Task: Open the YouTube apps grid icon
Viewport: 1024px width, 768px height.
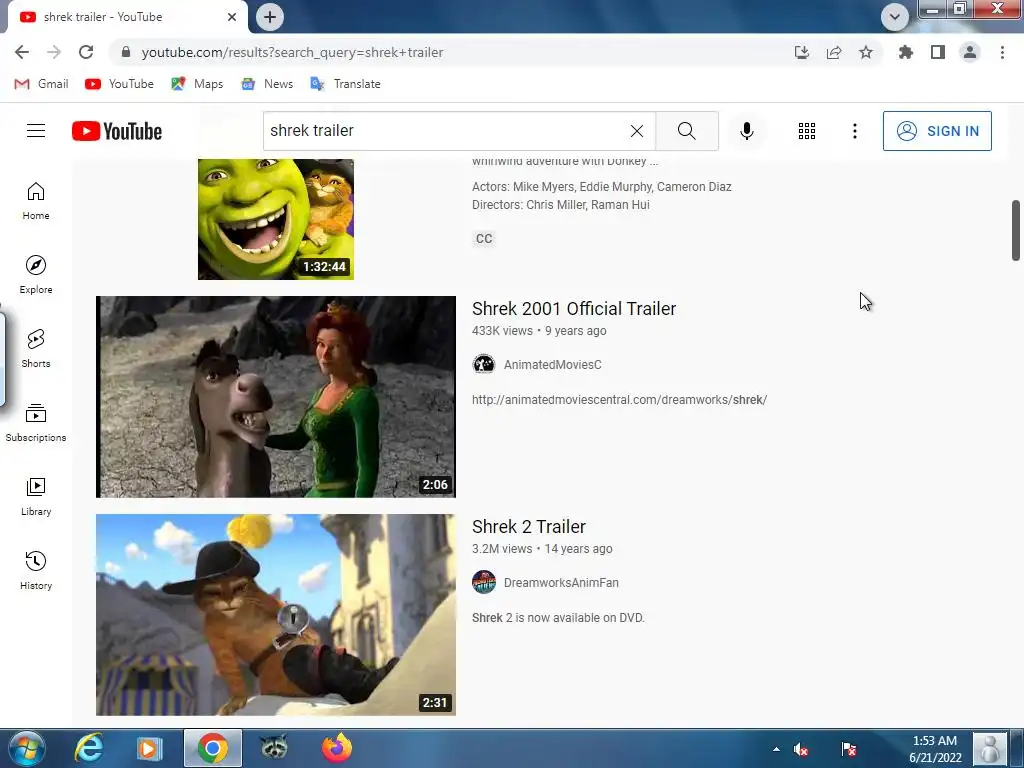Action: [x=807, y=131]
